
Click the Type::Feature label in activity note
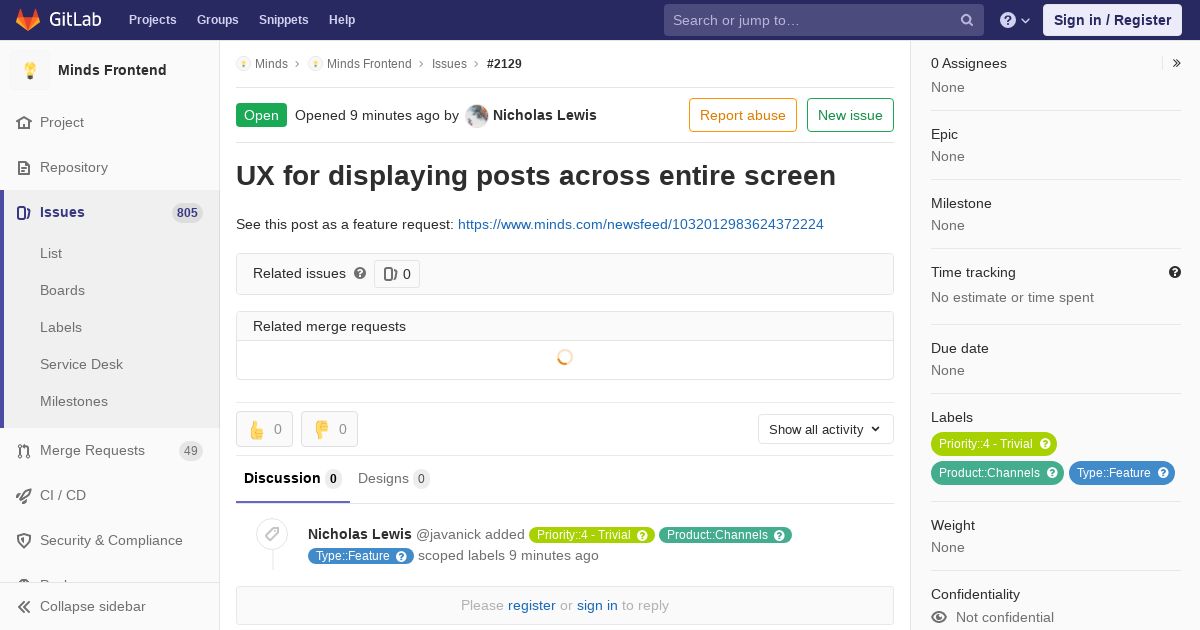(361, 556)
